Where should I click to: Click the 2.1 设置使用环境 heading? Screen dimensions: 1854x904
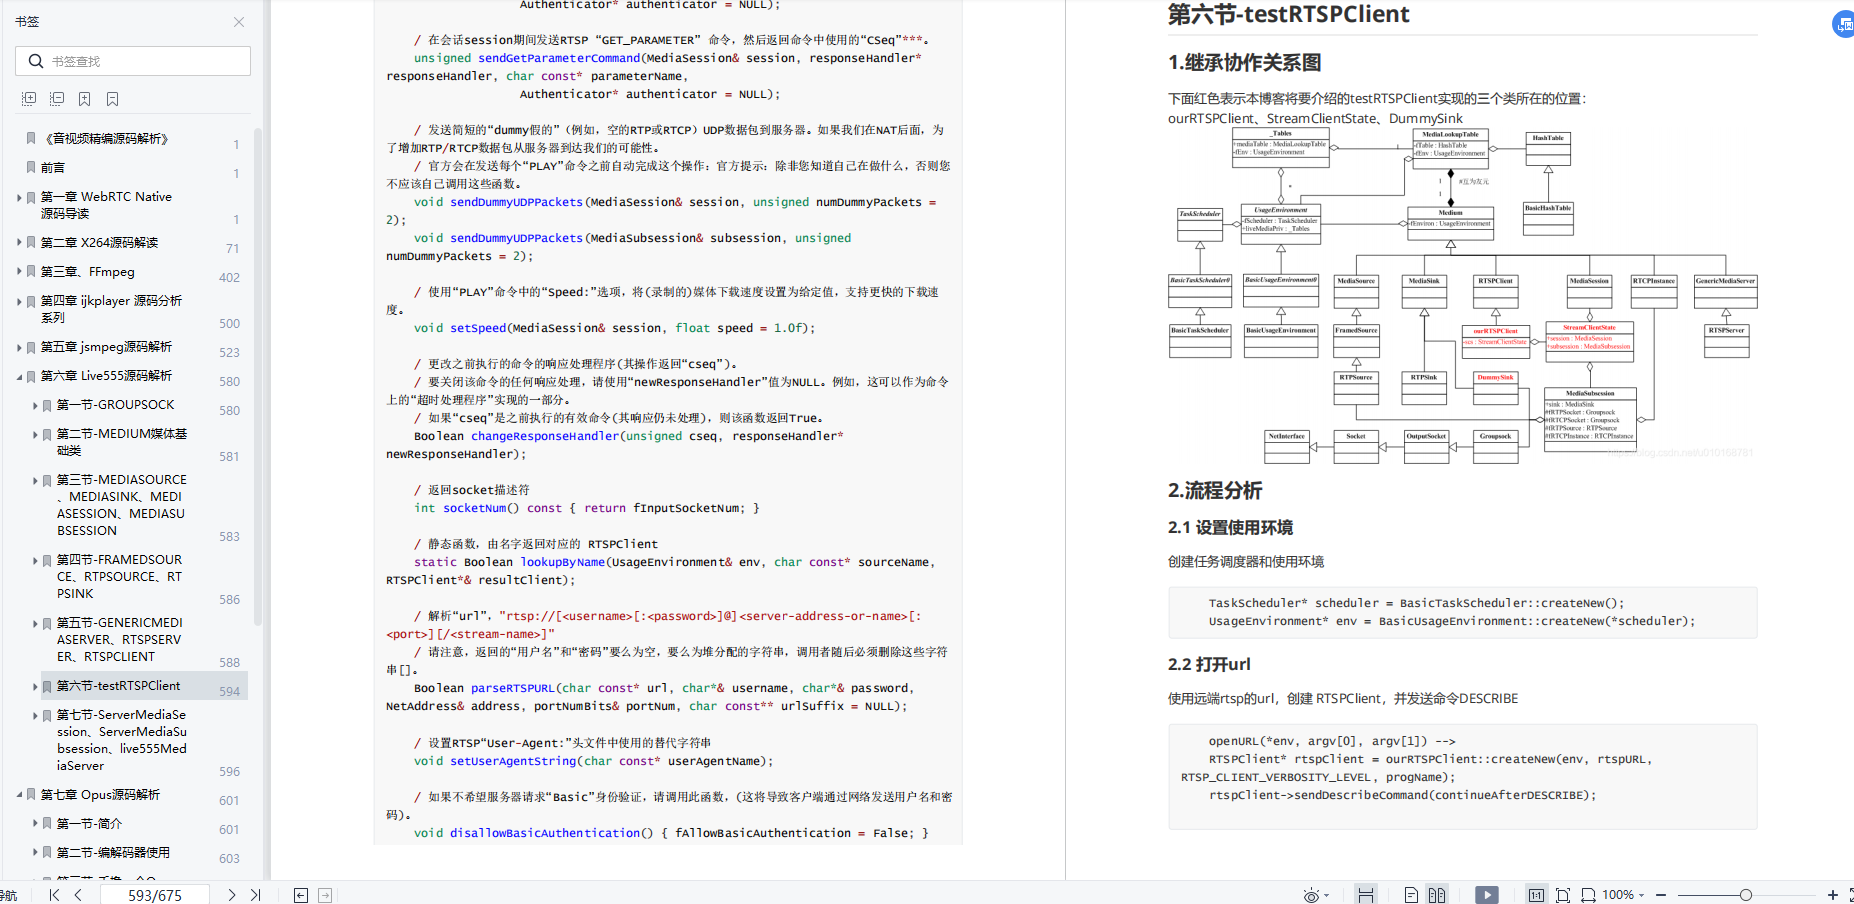coord(1230,528)
